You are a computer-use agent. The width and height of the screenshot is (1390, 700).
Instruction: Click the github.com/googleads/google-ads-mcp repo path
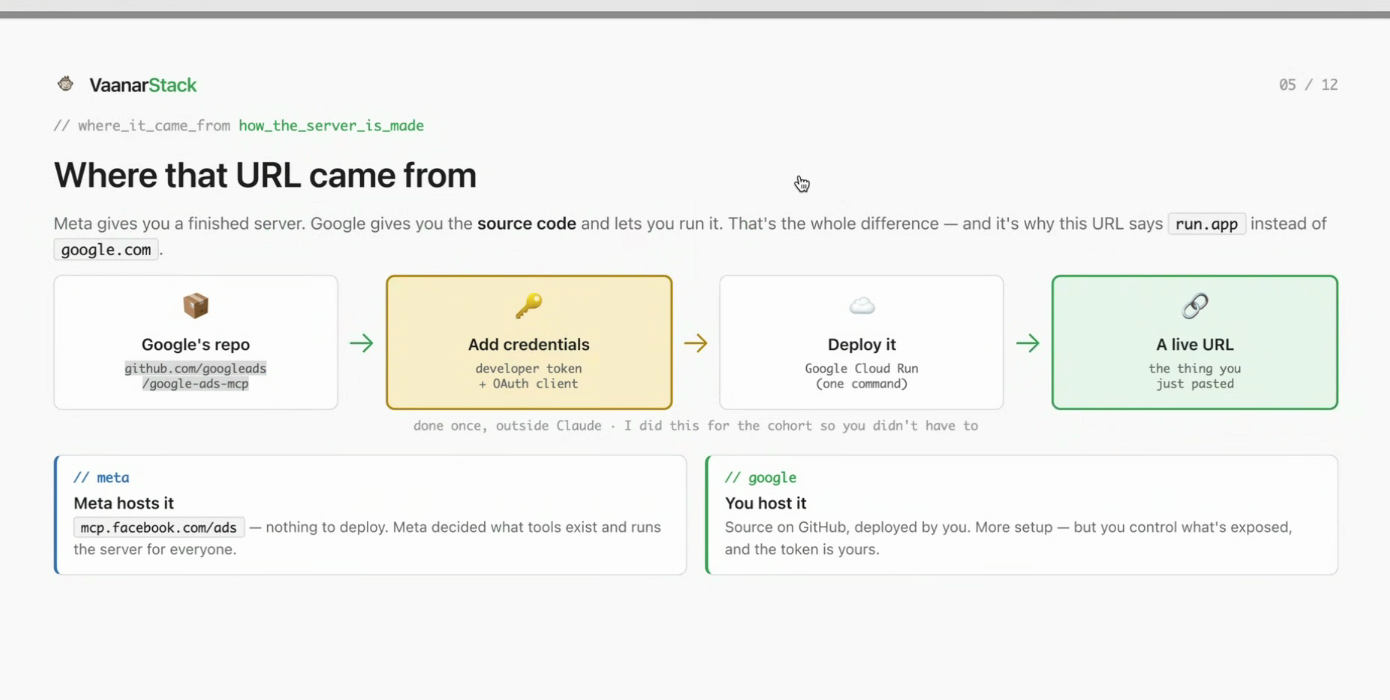coord(196,376)
